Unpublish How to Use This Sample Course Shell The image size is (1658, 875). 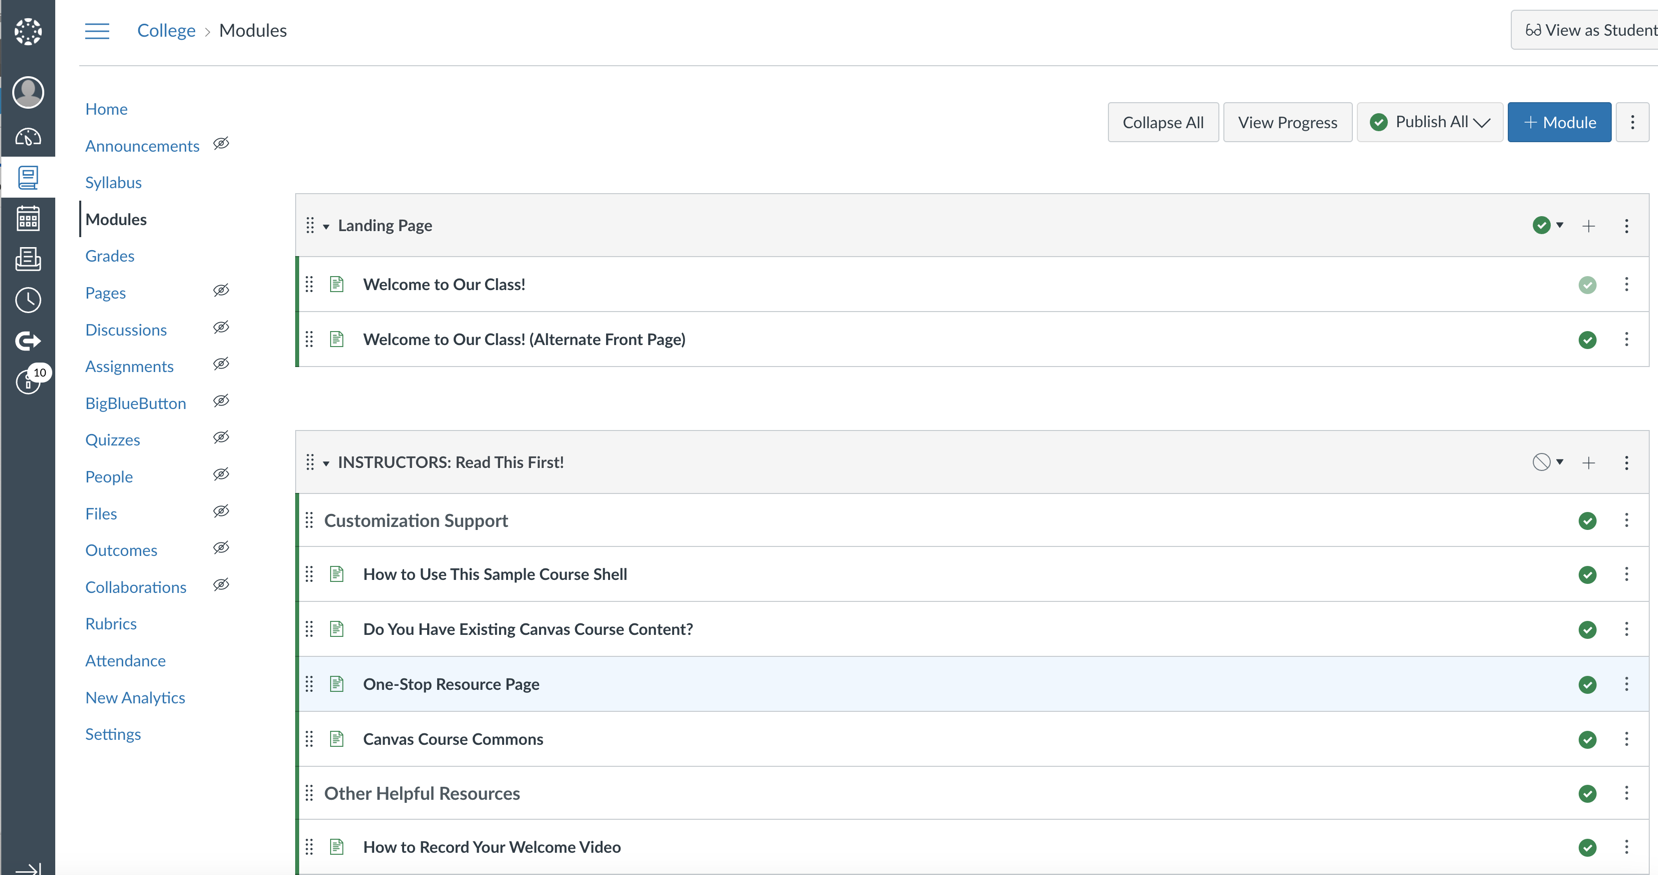coord(1588,575)
